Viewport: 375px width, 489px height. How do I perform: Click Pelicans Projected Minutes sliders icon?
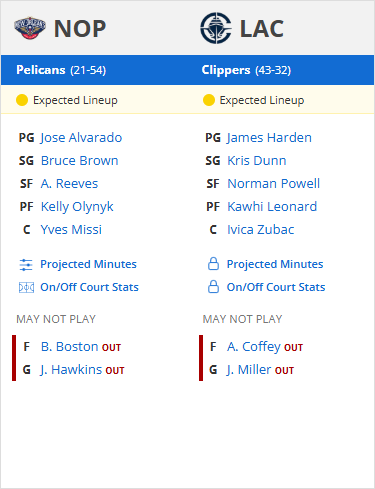(26, 265)
